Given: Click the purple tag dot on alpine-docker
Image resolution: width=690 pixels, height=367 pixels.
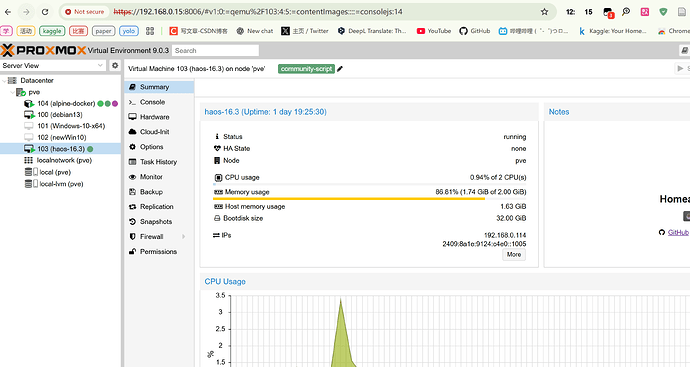Looking at the screenshot, I should point(115,104).
